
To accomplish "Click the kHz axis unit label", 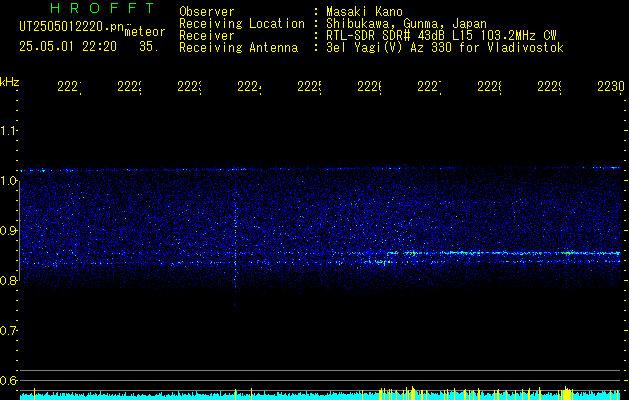I will pyautogui.click(x=10, y=82).
